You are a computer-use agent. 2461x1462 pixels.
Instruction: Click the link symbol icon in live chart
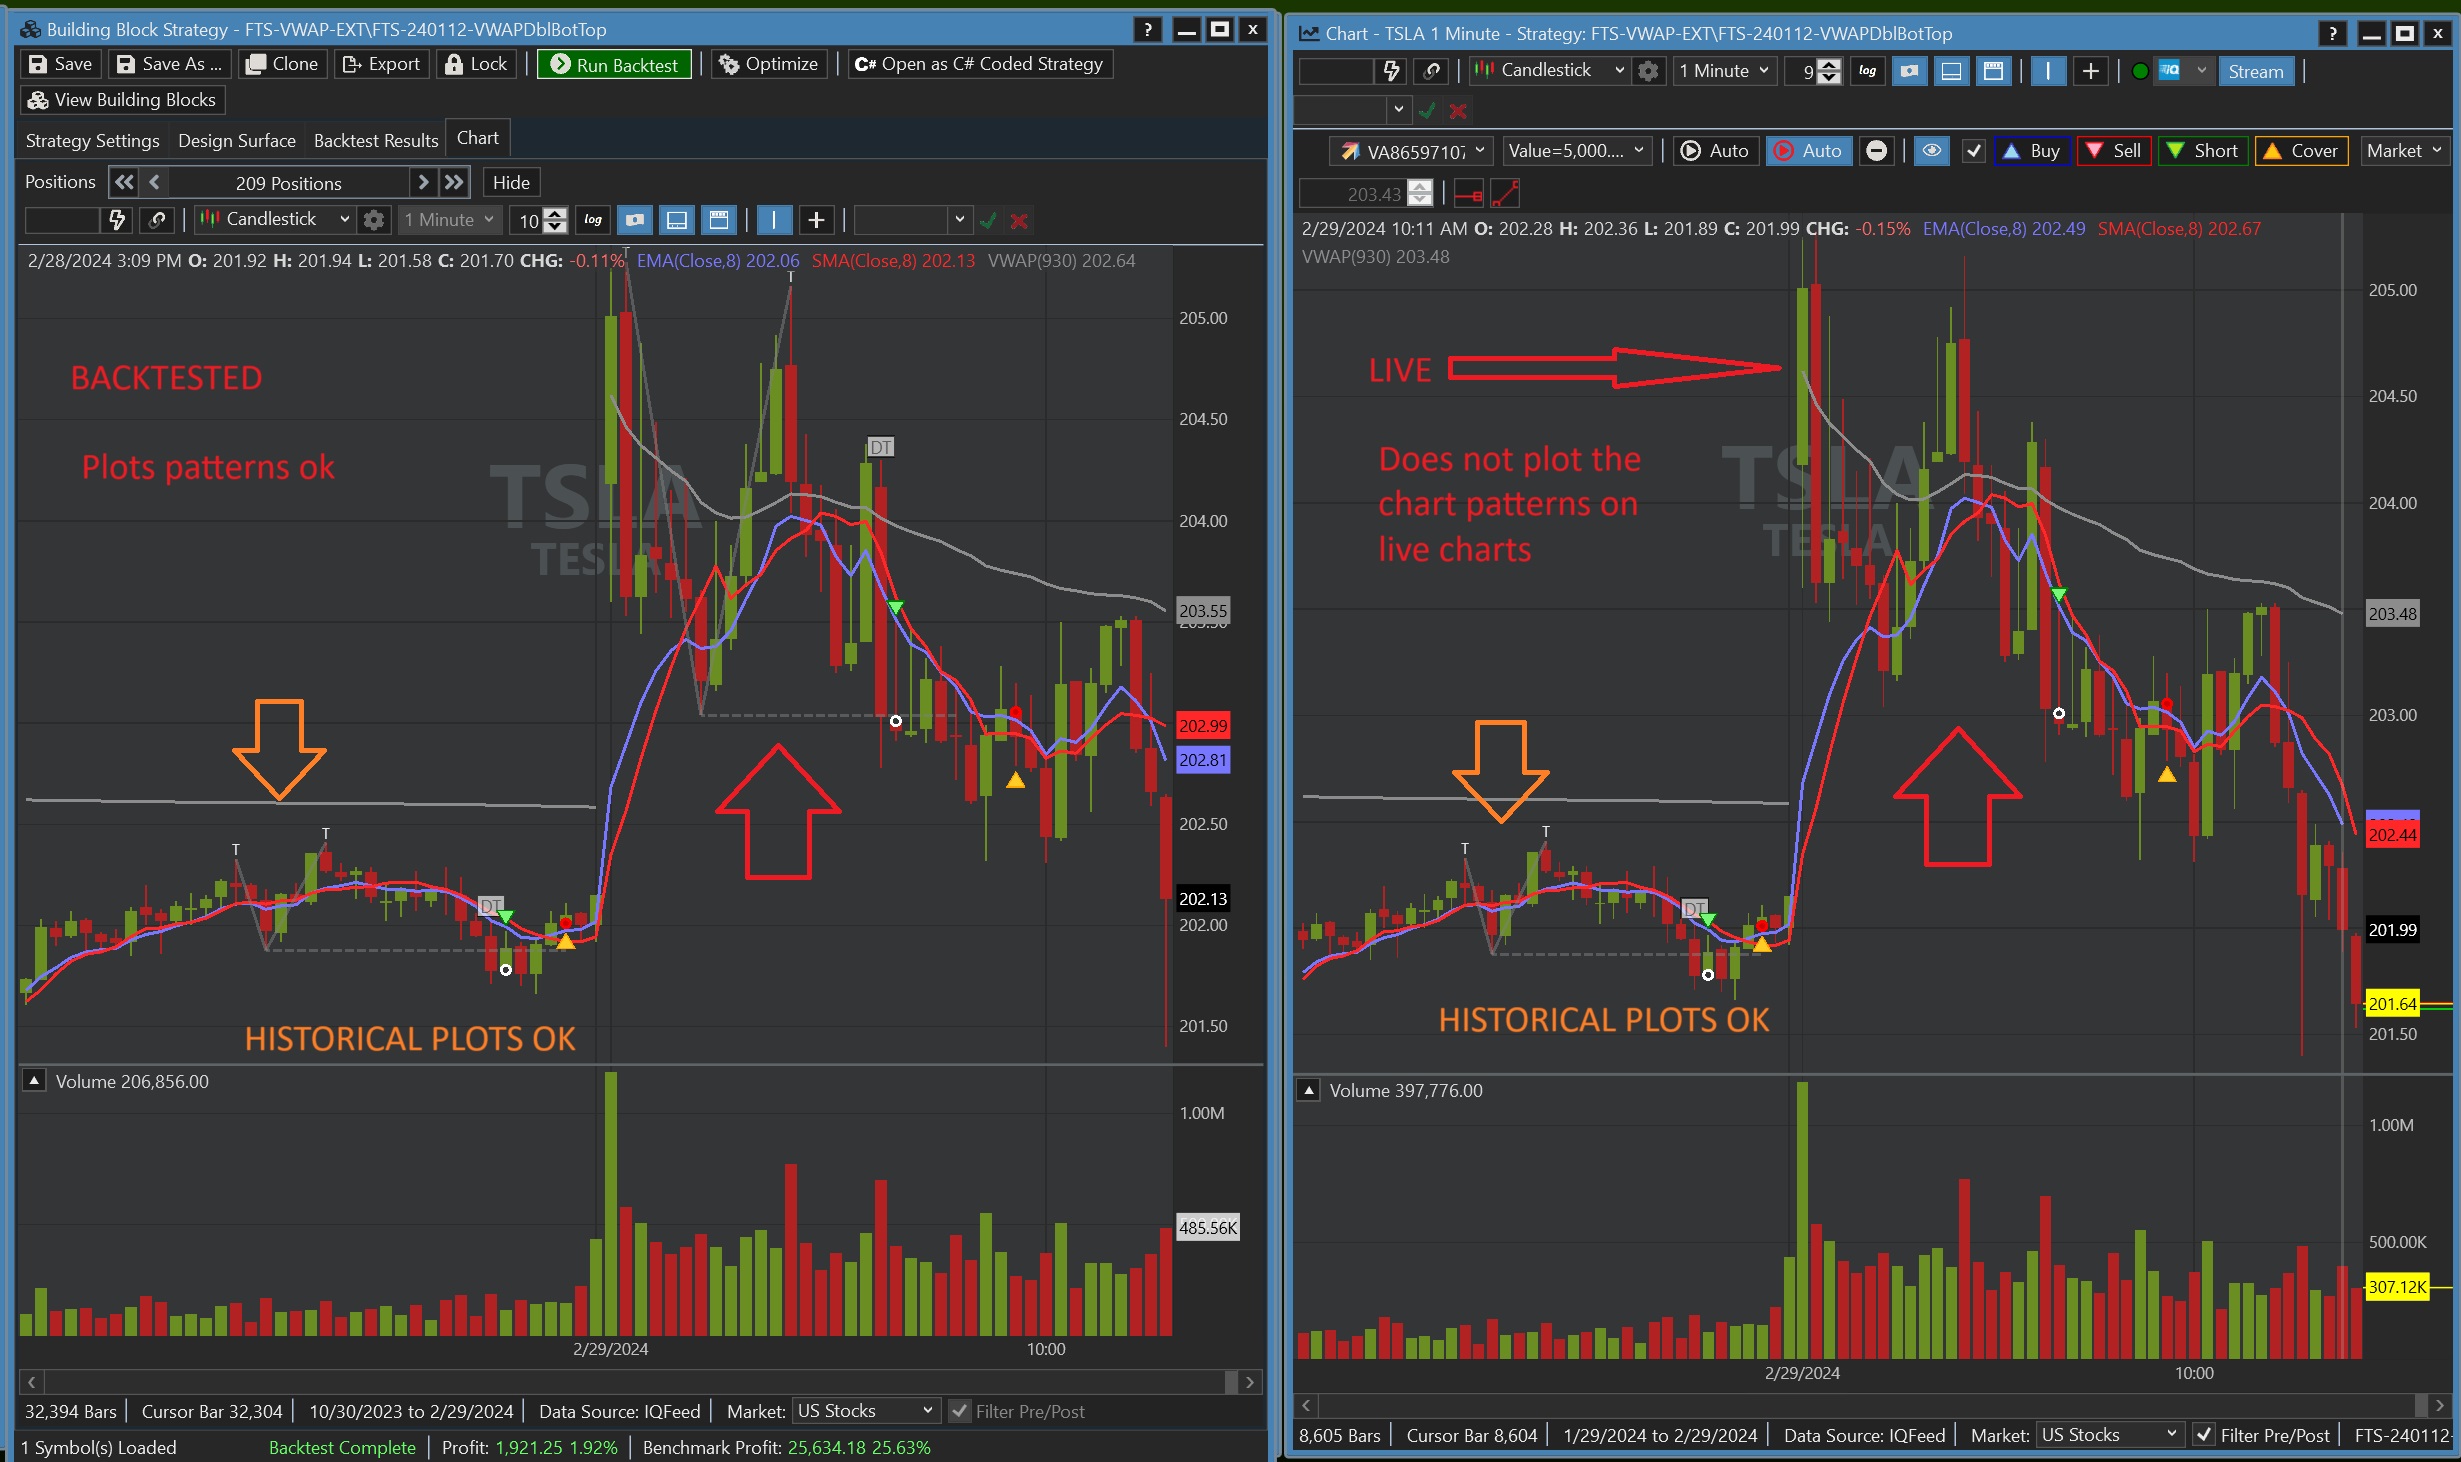click(1432, 71)
